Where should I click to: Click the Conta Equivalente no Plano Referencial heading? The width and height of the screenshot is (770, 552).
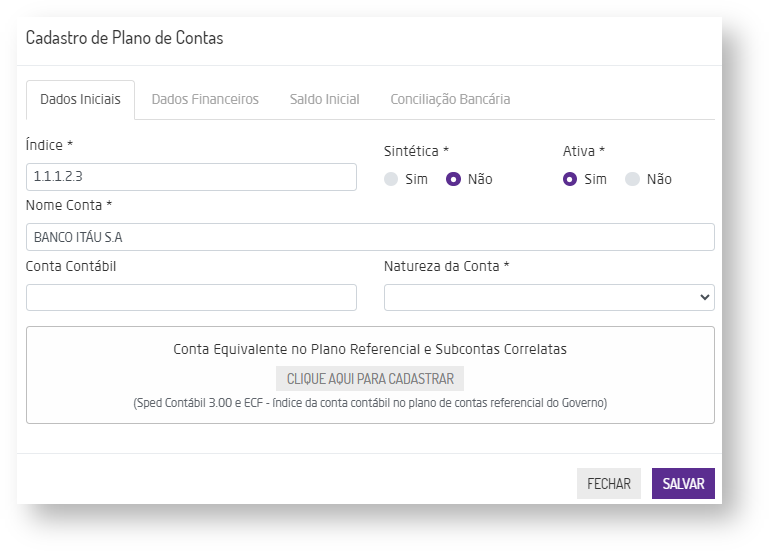370,350
